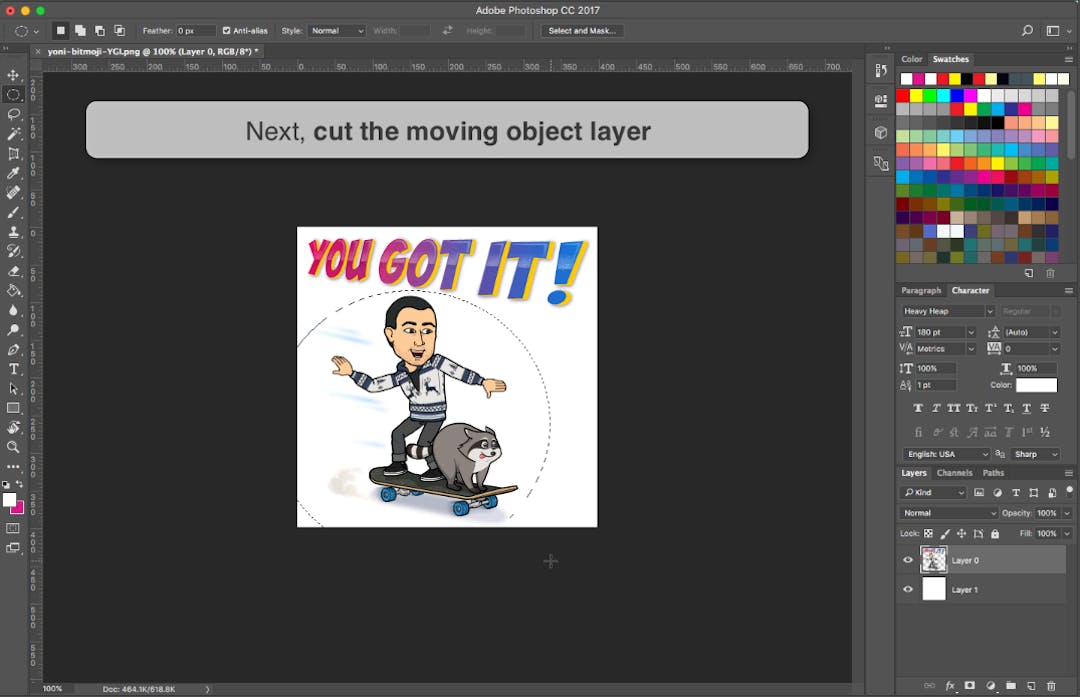This screenshot has width=1080, height=697.
Task: Select the Zoom tool
Action: pyautogui.click(x=14, y=447)
